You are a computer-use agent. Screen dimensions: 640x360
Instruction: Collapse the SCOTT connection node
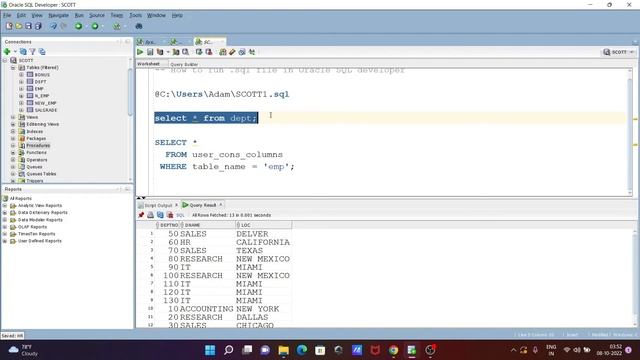[x=5, y=60]
